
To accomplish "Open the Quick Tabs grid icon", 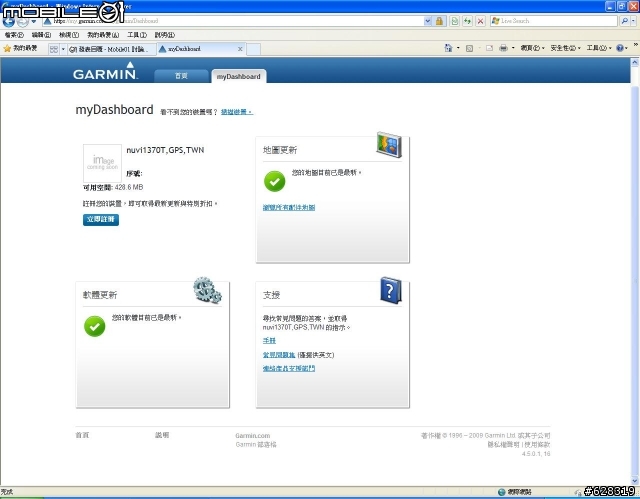I will [x=54, y=49].
